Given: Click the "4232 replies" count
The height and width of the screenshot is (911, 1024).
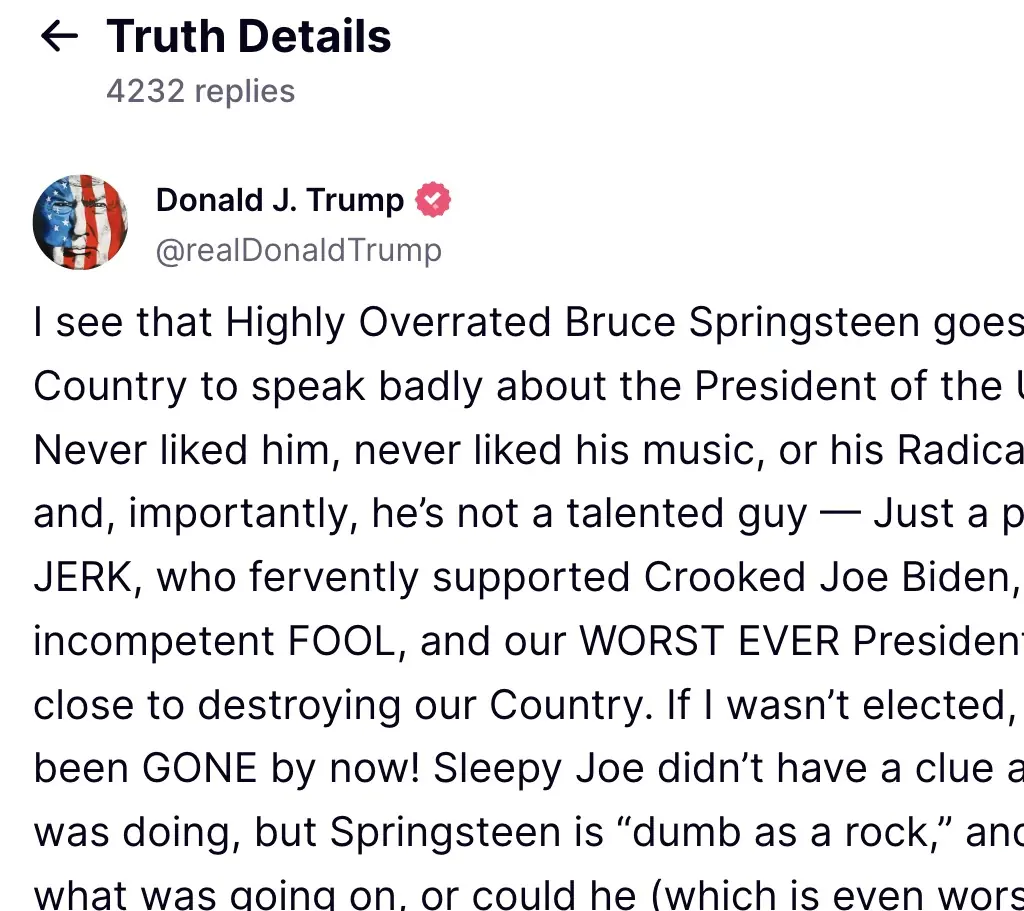Looking at the screenshot, I should pos(200,91).
